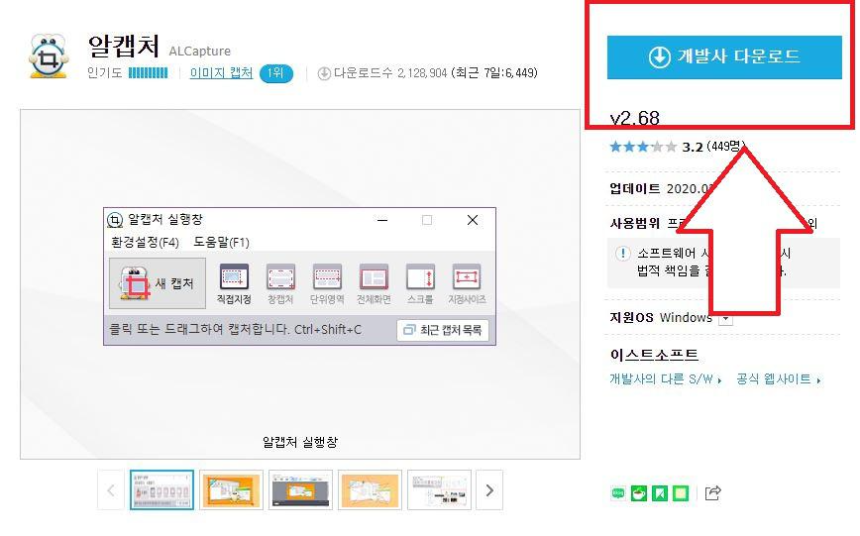Select the fifth white screenshot thumbnail
Screen dimensions: 860x536
click(x=439, y=490)
